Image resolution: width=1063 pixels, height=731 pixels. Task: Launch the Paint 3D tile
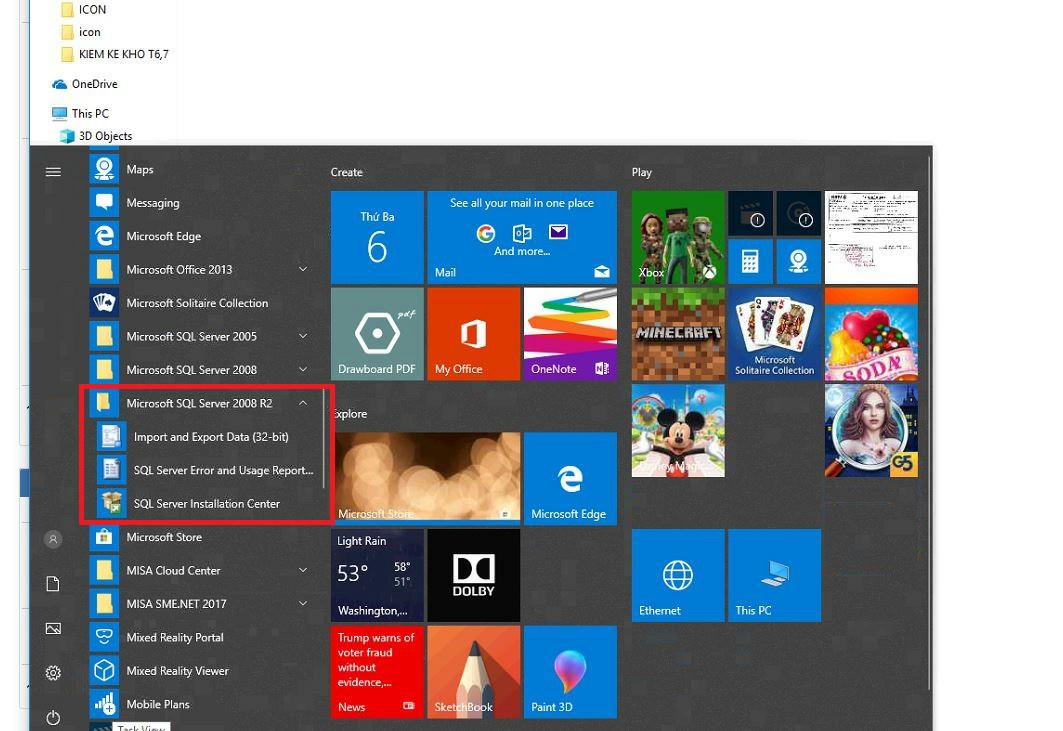coord(570,672)
